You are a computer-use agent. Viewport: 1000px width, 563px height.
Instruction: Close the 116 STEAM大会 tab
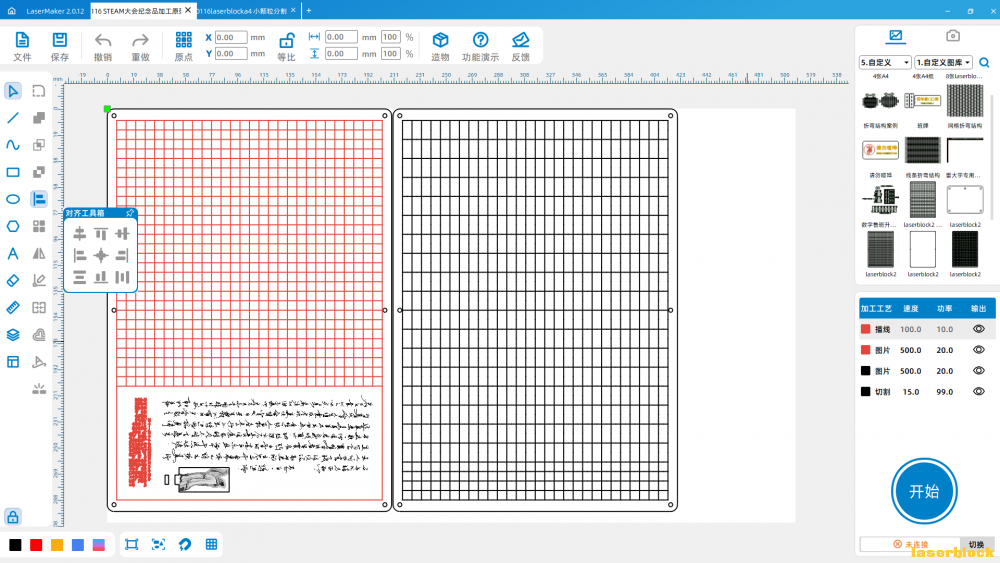[x=188, y=10]
